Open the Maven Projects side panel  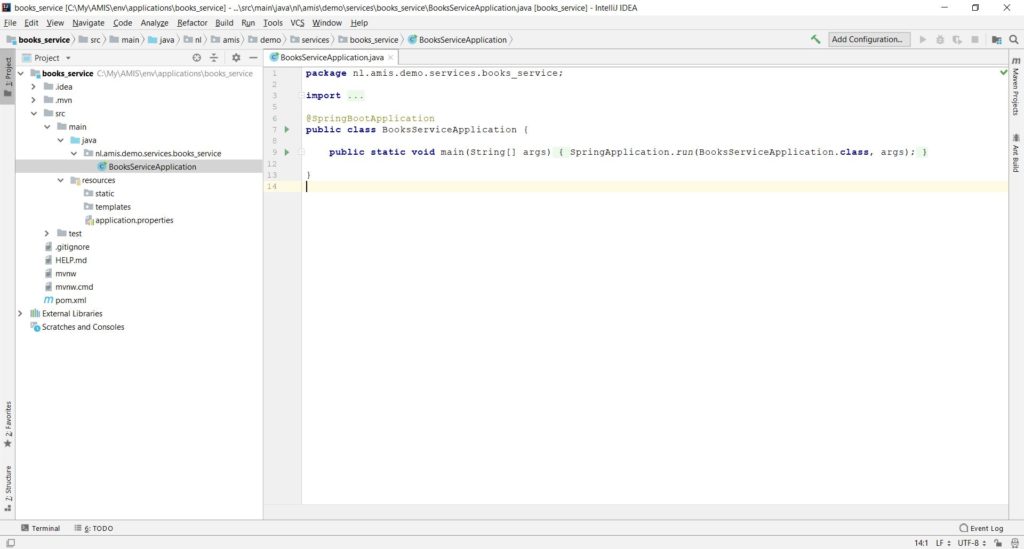(x=1015, y=85)
